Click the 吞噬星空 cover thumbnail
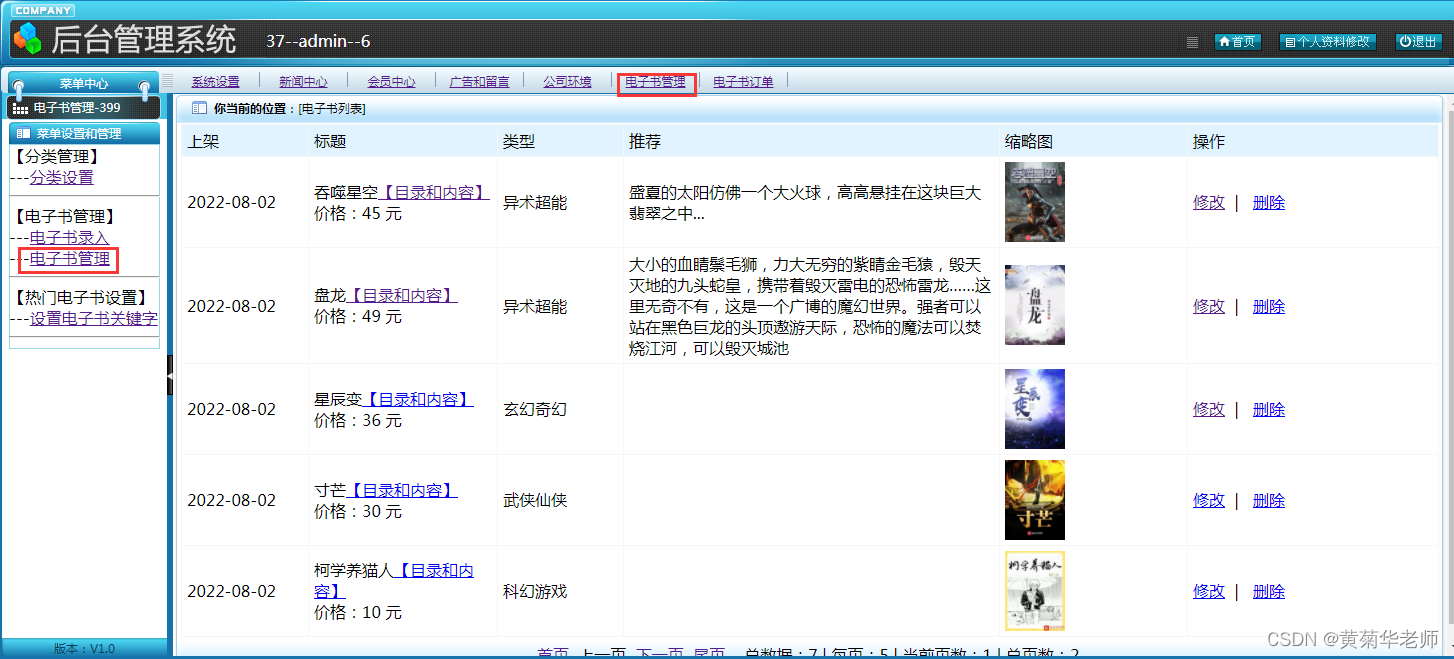Screen dimensions: 1454x659 [1034, 202]
